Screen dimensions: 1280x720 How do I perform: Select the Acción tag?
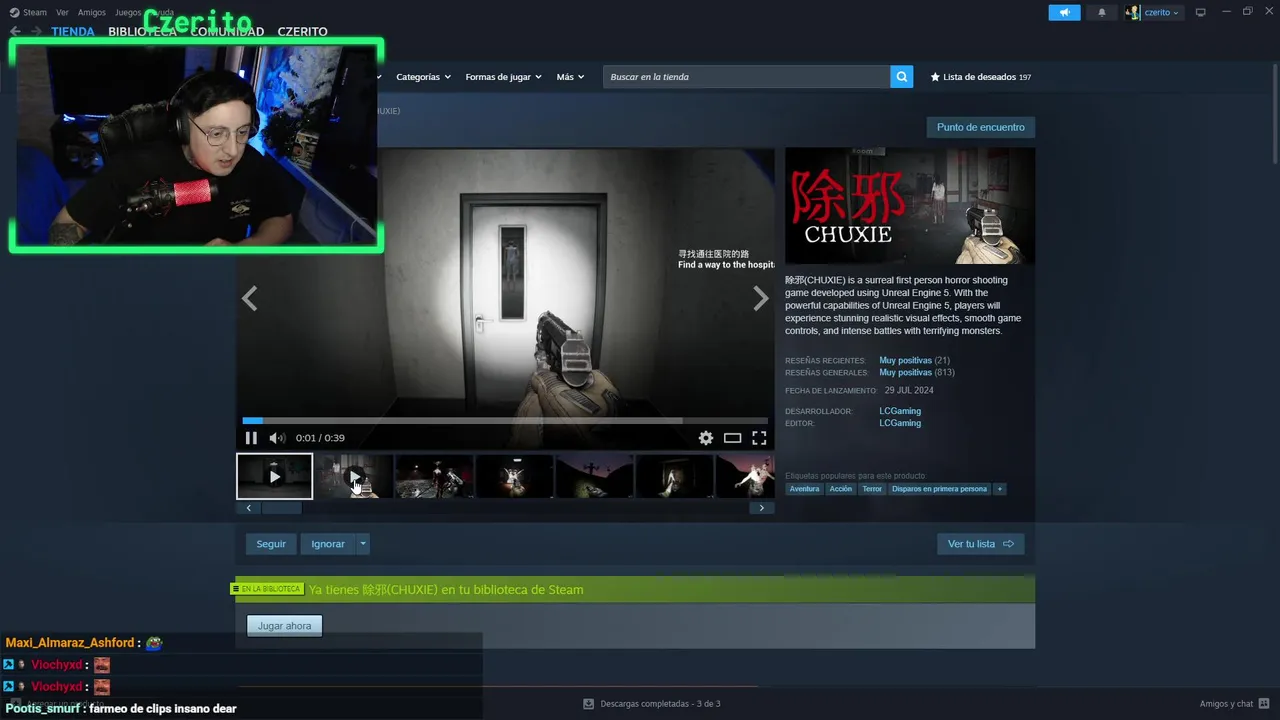tap(841, 489)
